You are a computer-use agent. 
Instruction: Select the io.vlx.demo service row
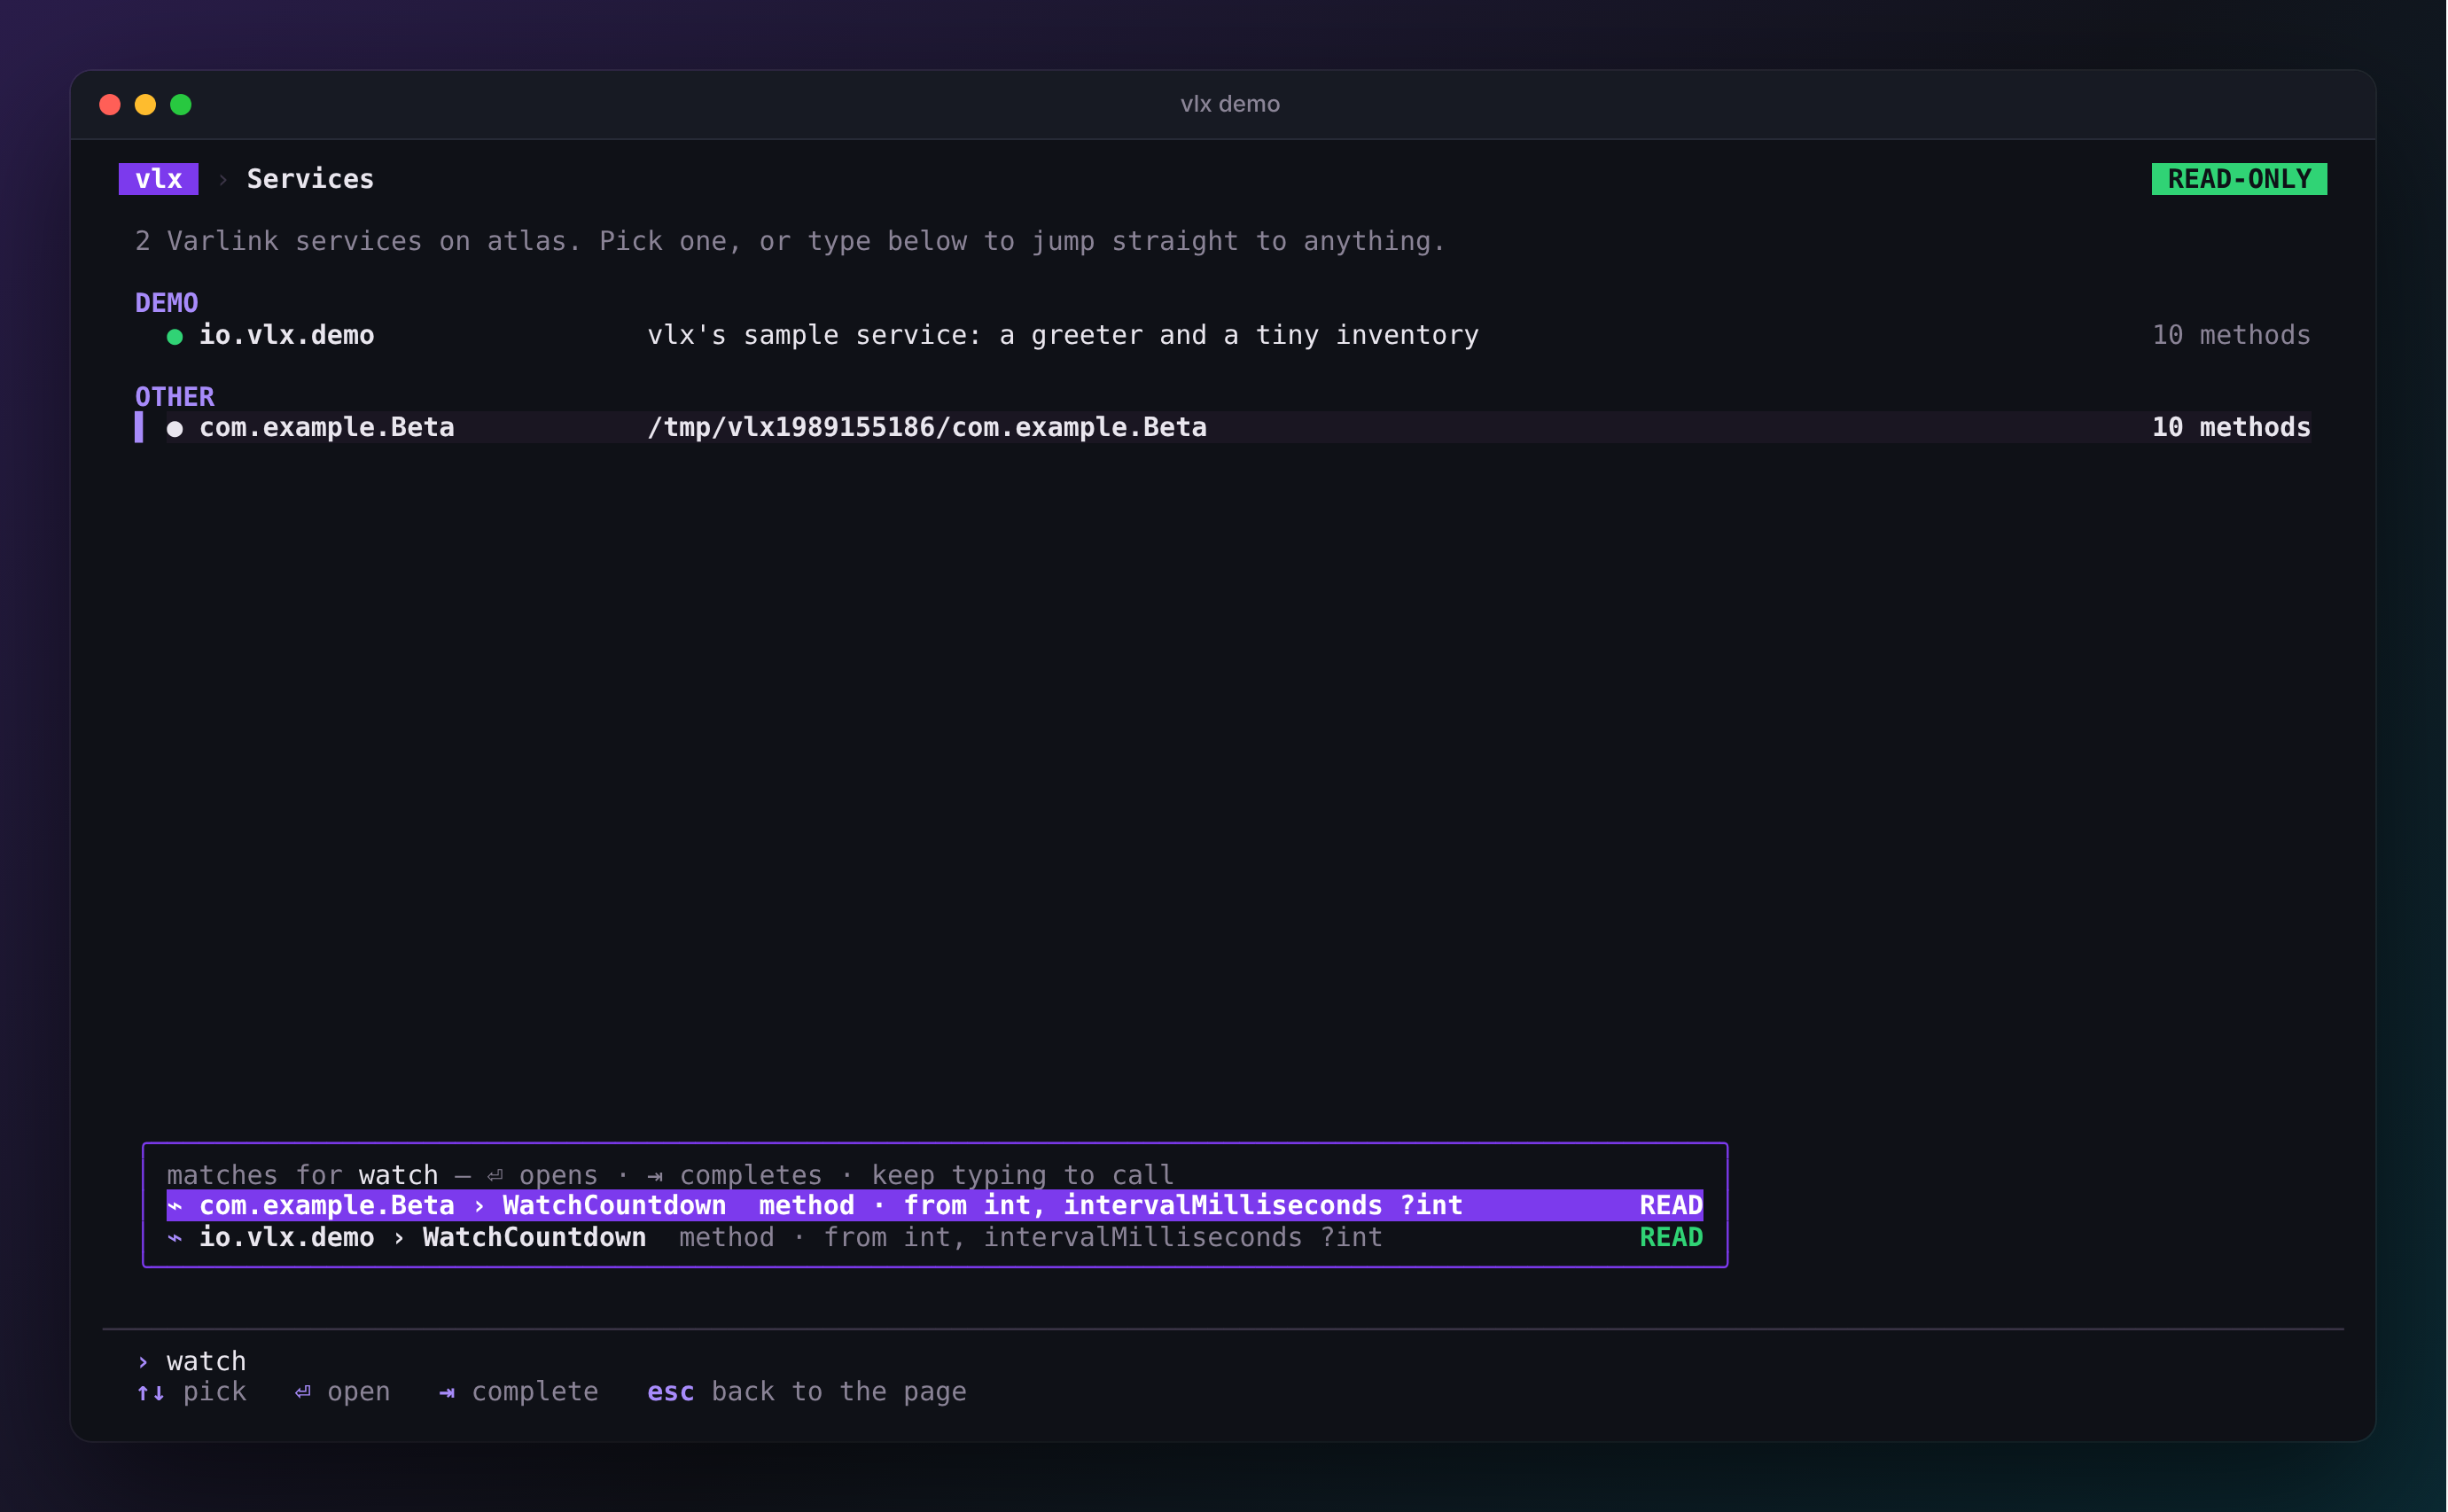pos(1223,335)
